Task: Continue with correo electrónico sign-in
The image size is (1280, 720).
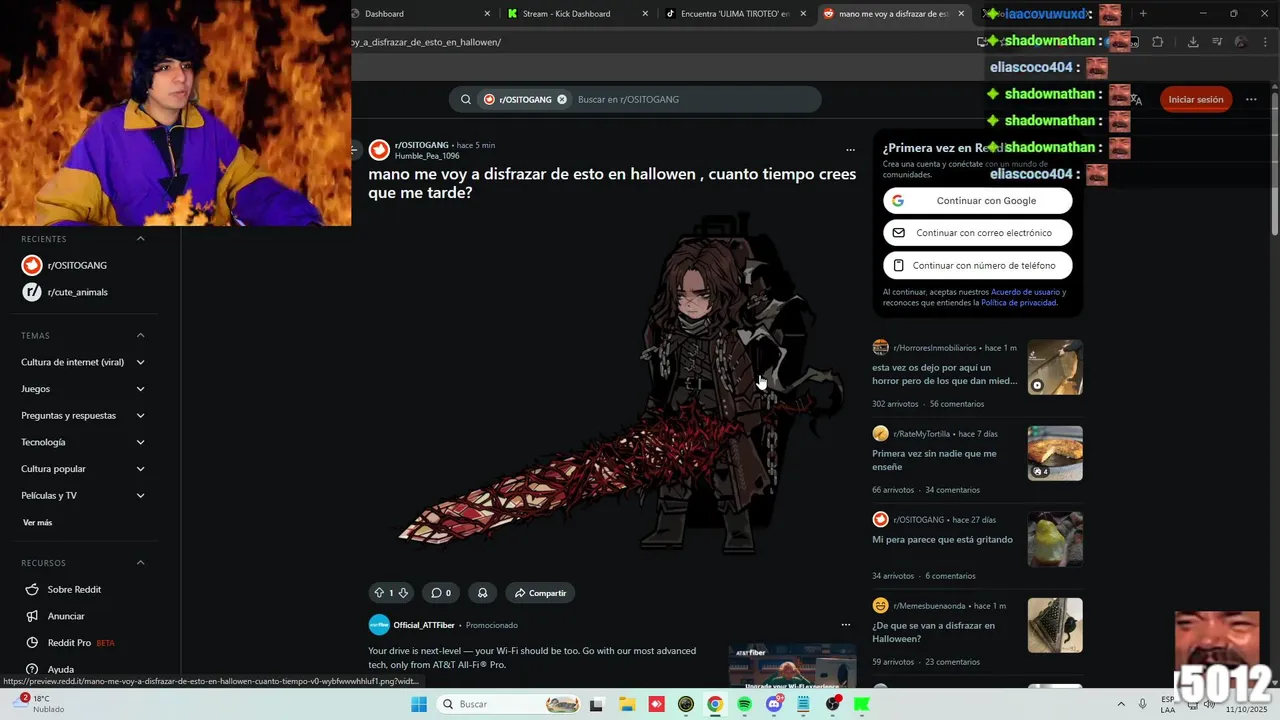Action: (x=977, y=232)
